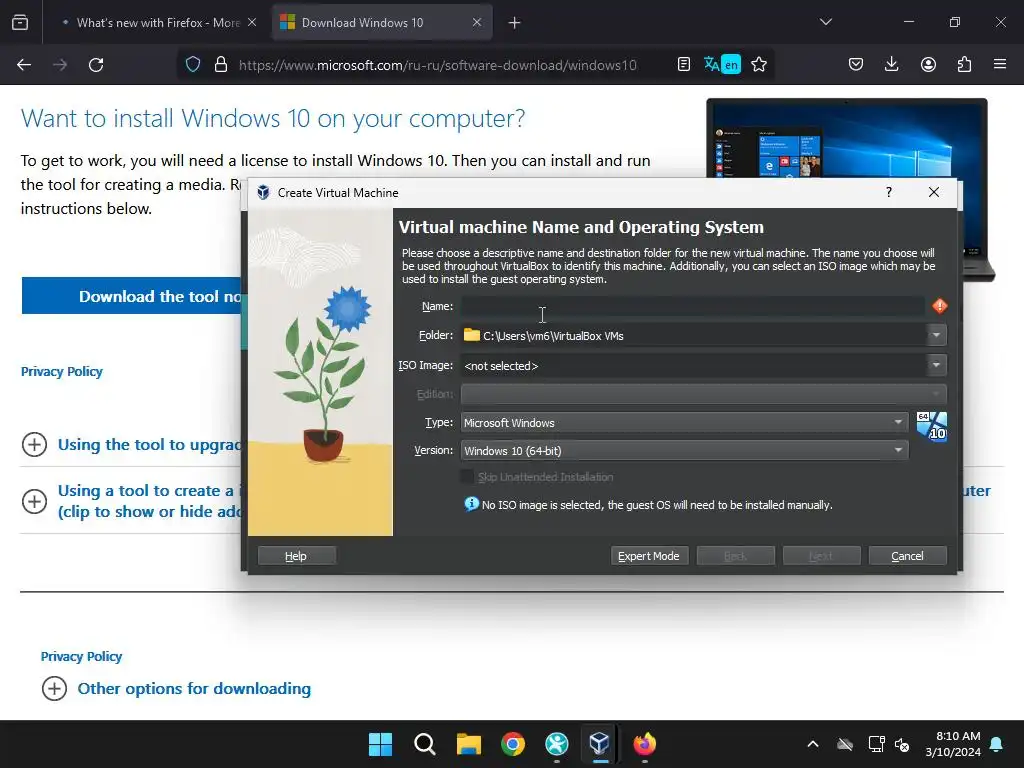
Task: Click the Next button in wizard
Action: [822, 556]
